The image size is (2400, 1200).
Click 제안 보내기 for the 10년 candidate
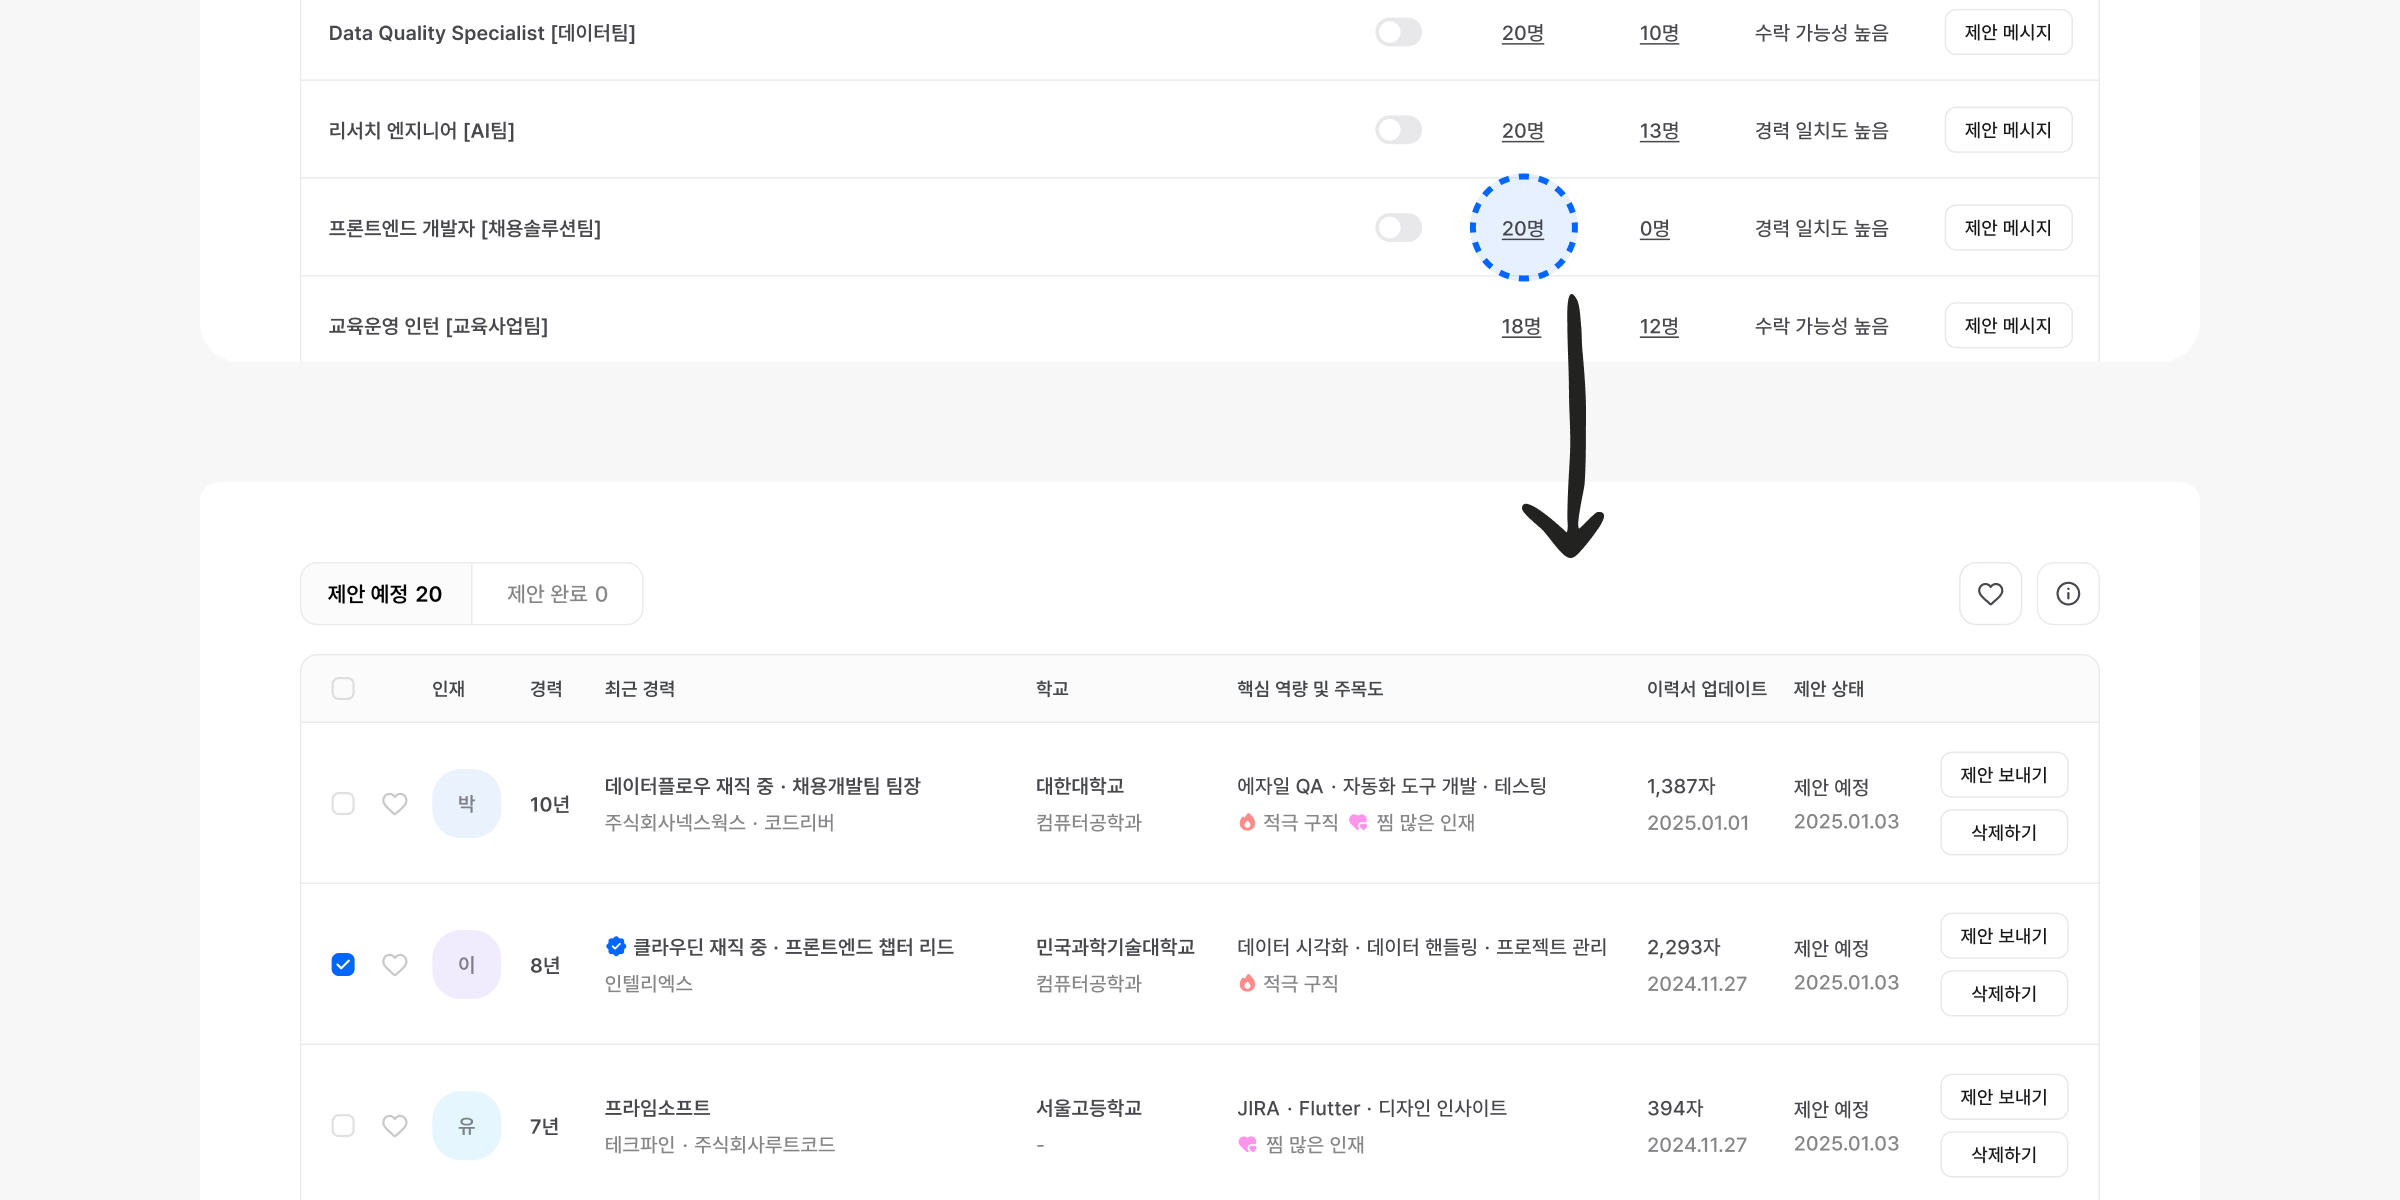pyautogui.click(x=2004, y=775)
